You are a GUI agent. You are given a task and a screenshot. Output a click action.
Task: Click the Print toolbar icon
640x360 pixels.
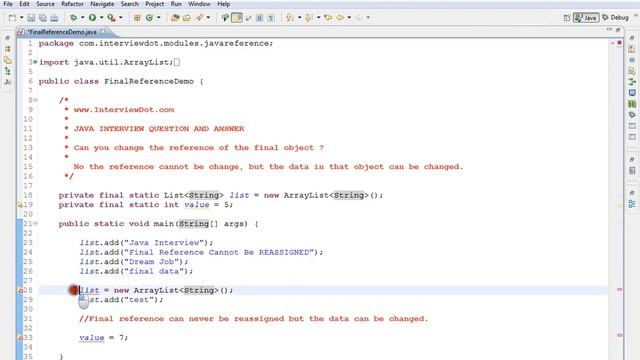(x=54, y=18)
